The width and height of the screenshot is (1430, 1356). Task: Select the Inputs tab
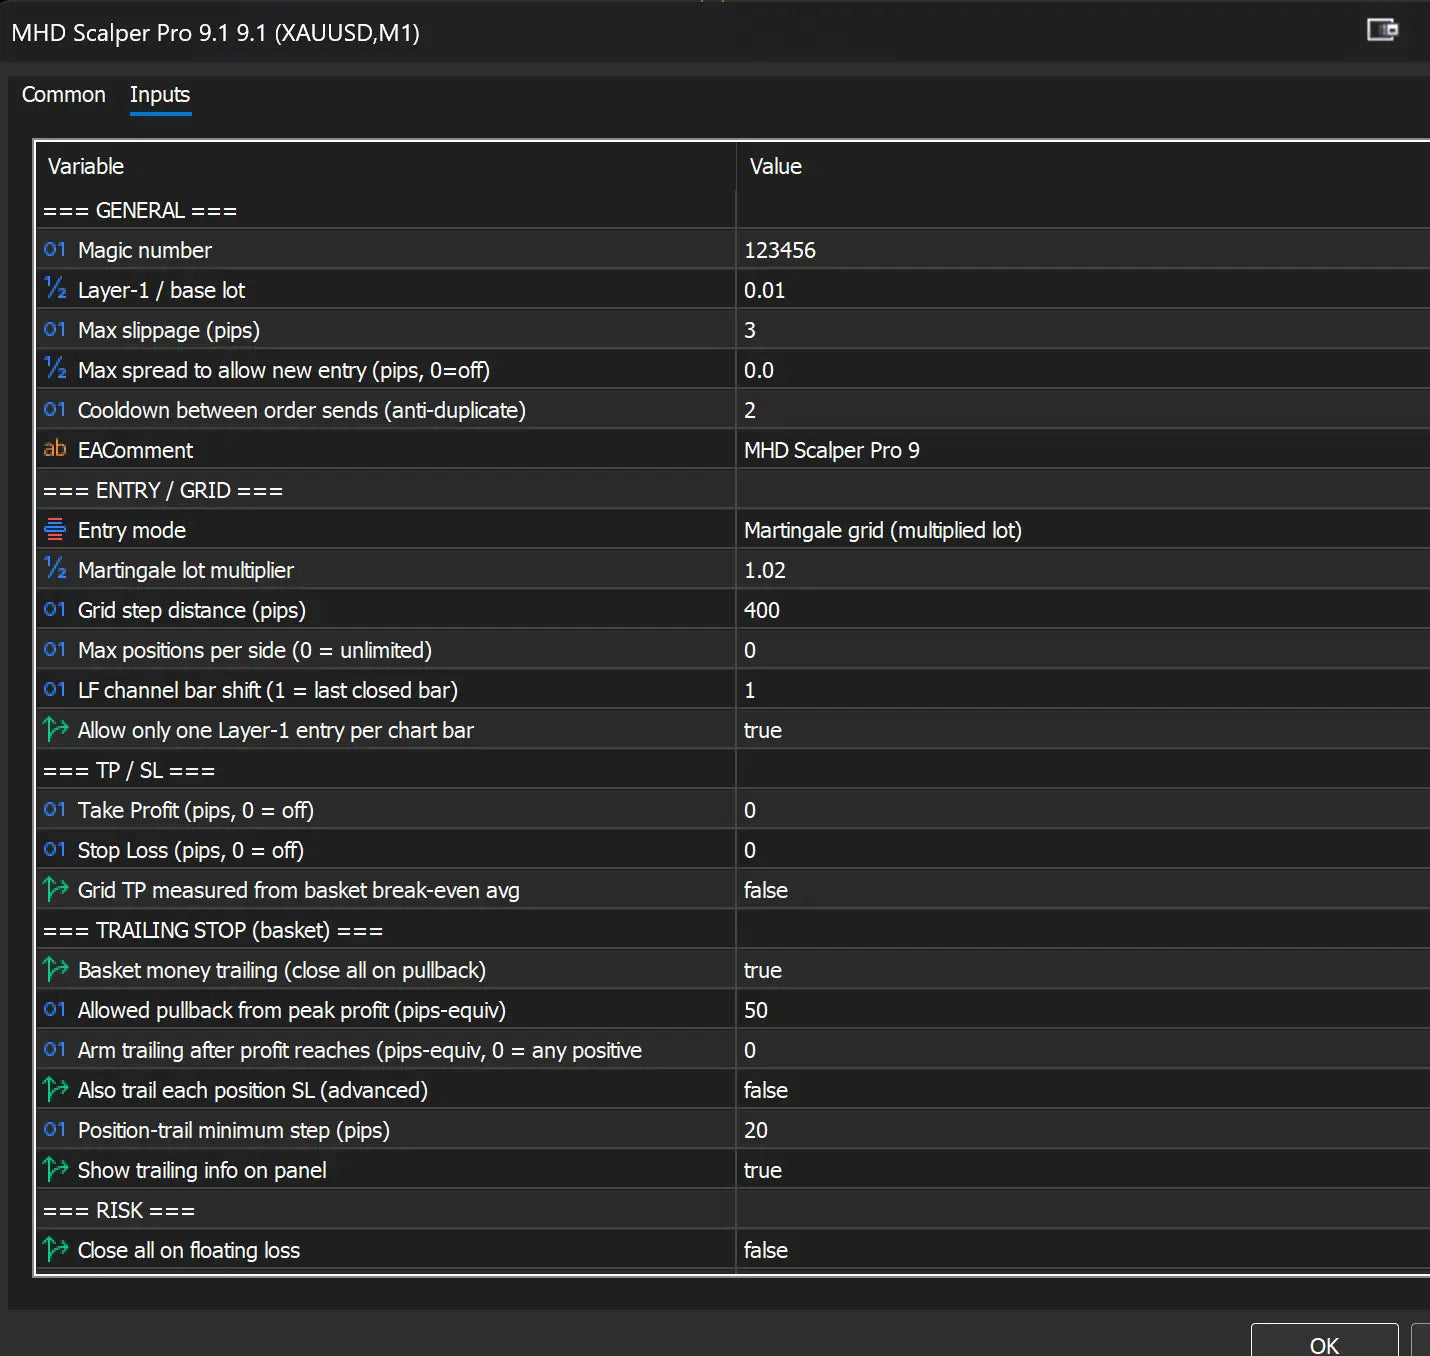point(160,94)
